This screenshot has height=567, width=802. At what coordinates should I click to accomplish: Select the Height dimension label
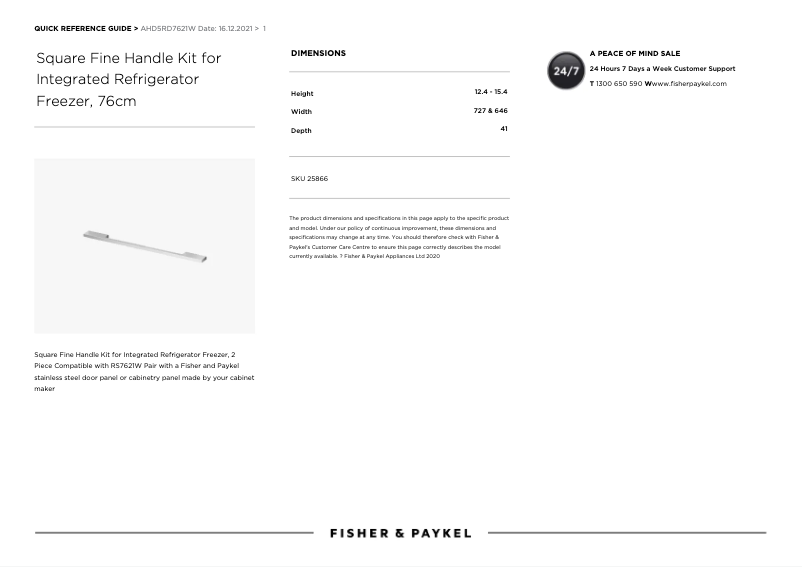[302, 94]
